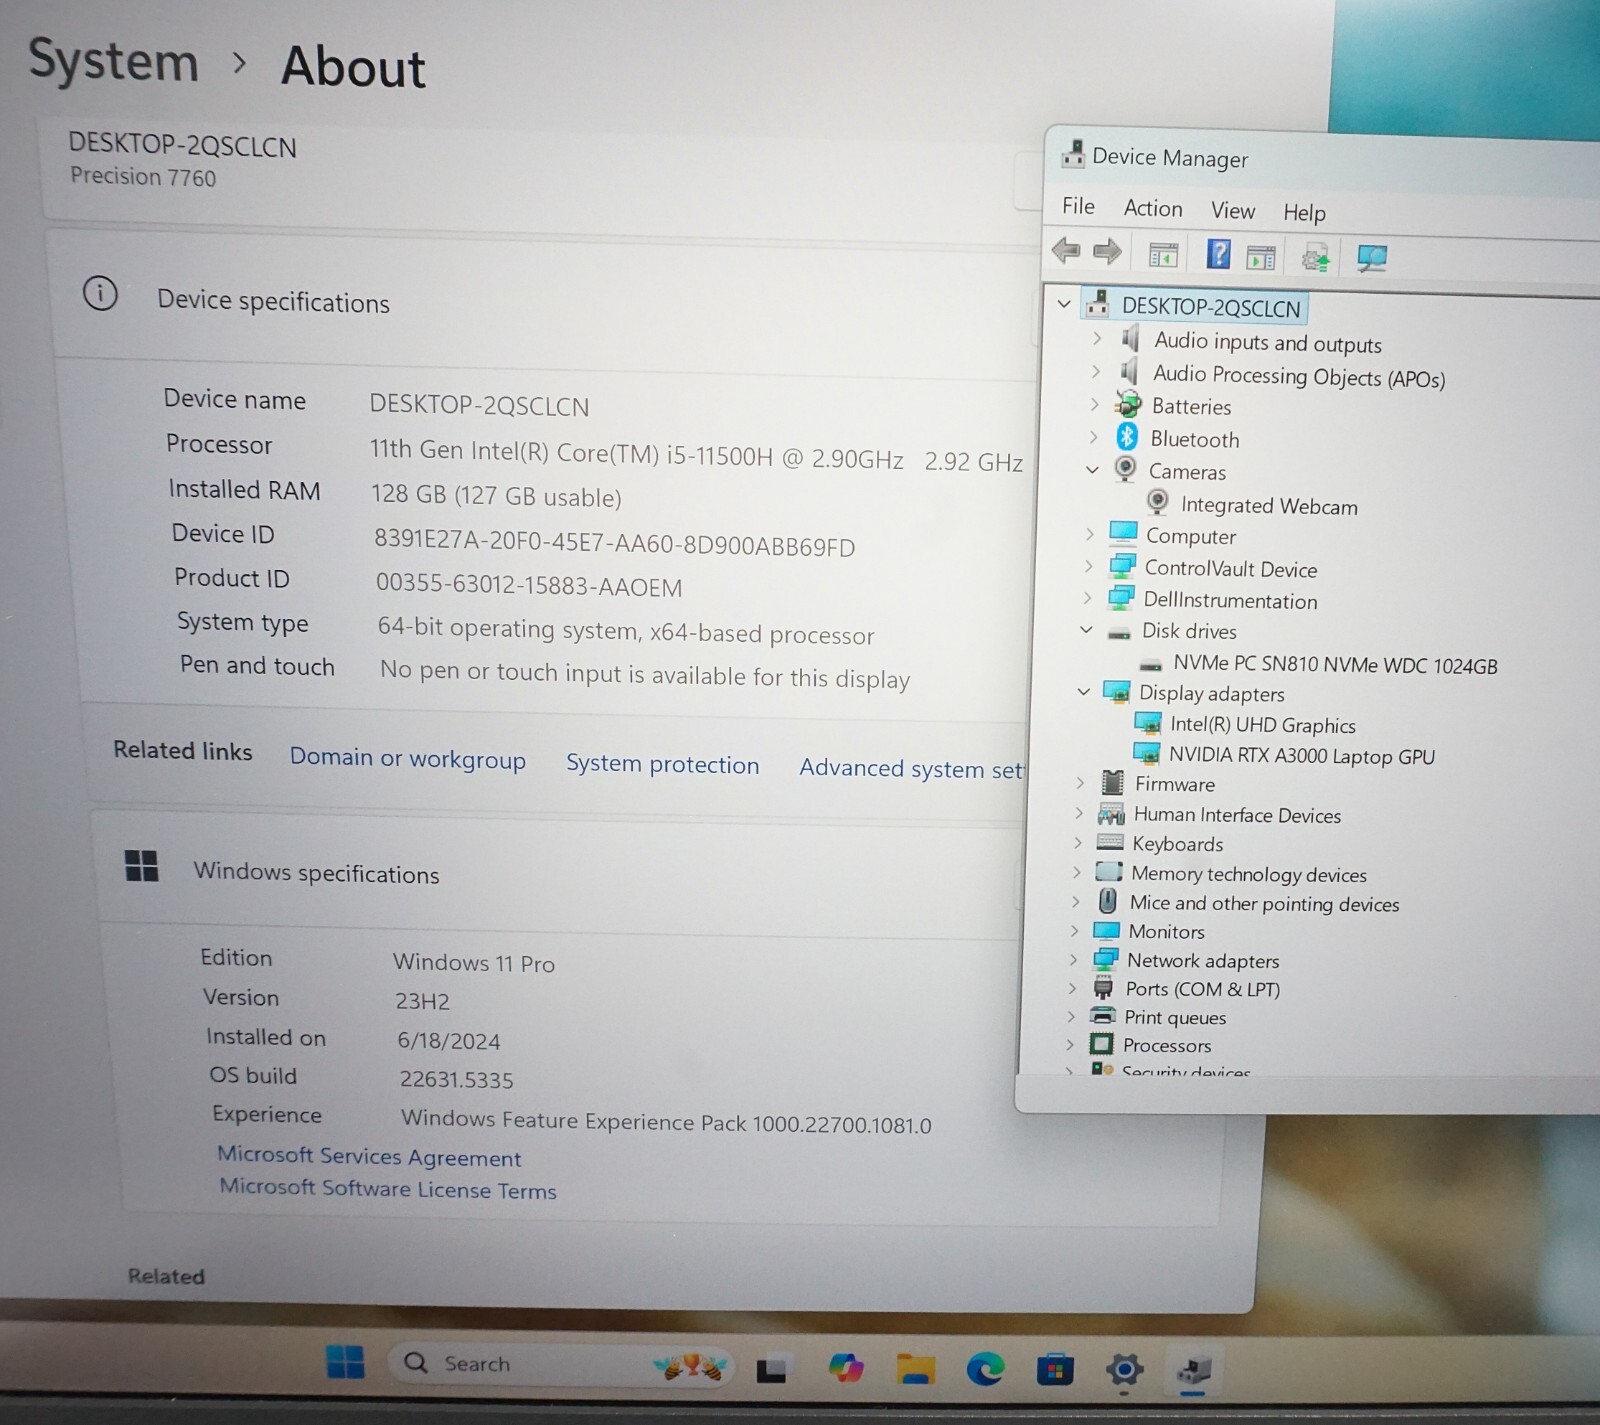Open System protection link

coord(663,764)
